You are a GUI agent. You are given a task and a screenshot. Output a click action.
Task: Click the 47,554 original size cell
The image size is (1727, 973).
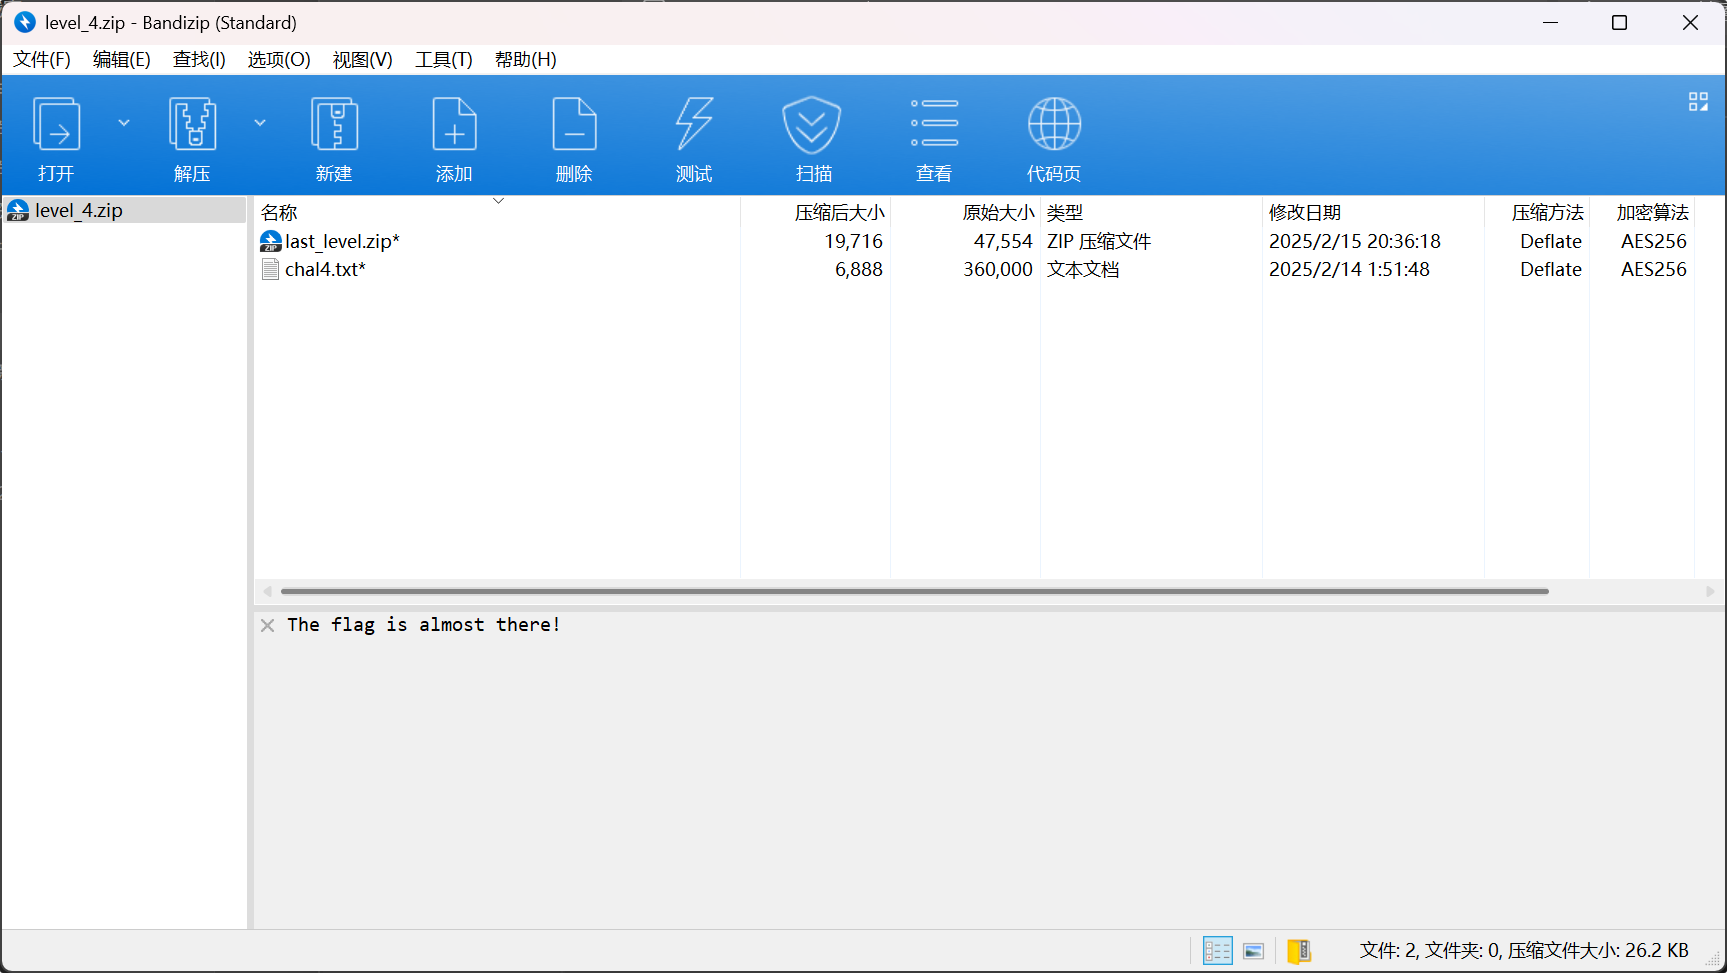(1003, 241)
